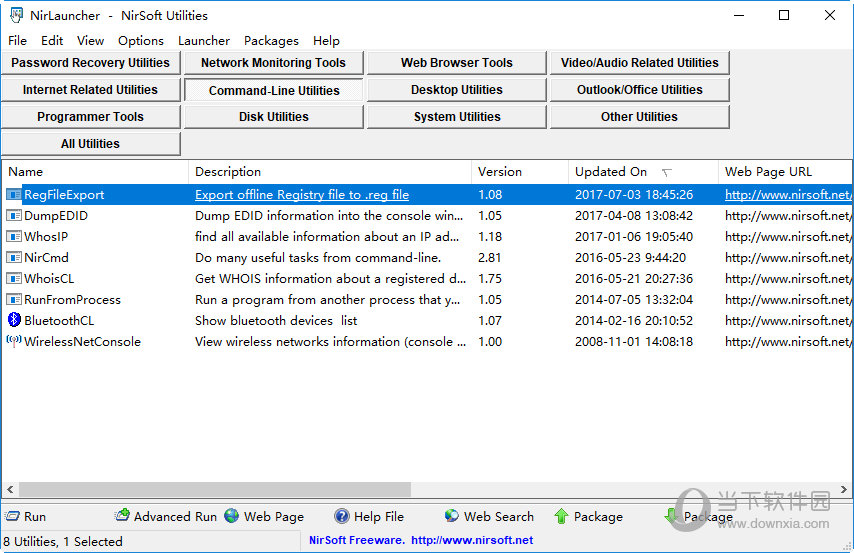Viewport: 854px width, 553px height.
Task: Sort list by Description column header
Action: click(x=330, y=172)
